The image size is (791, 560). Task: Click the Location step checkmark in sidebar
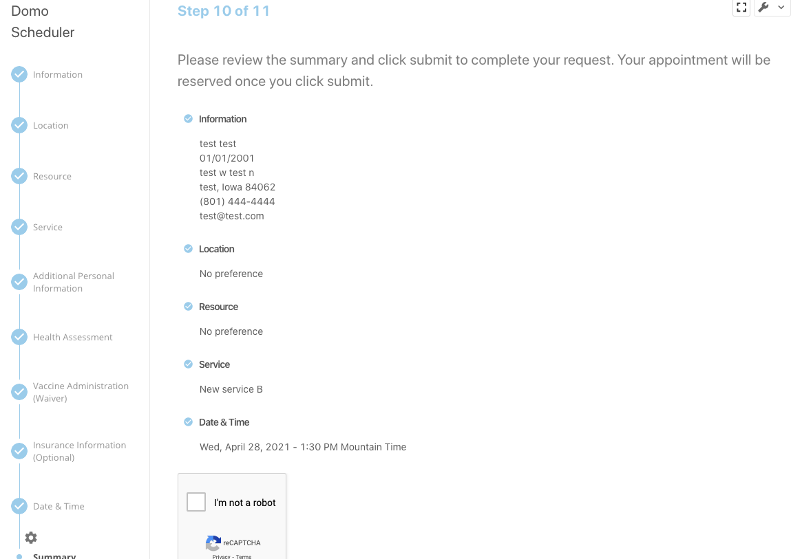19,125
